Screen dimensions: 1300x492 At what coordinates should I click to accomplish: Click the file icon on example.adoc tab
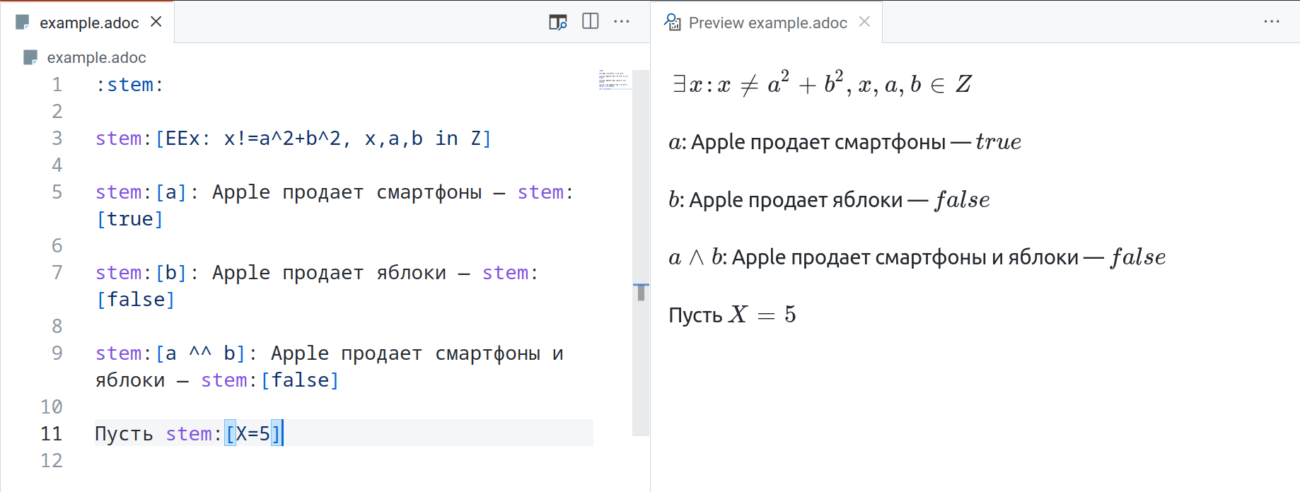[x=23, y=22]
